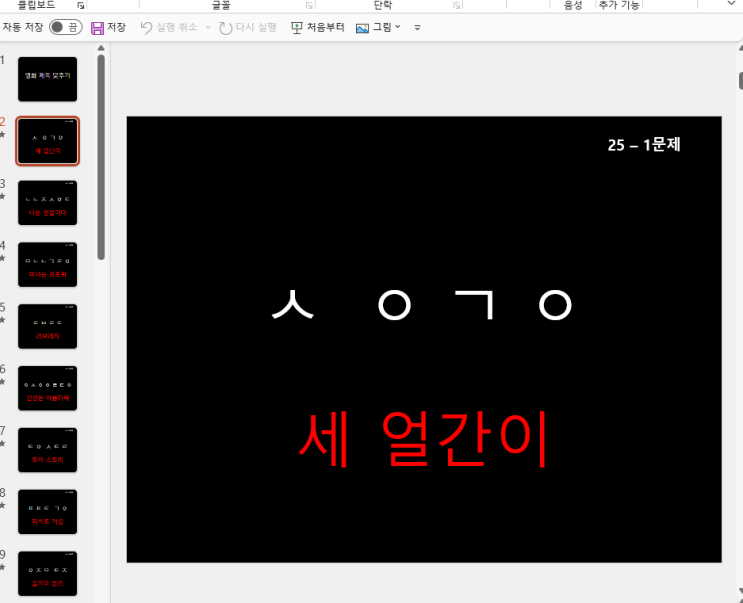
Task: Open Customize Quick Access Toolbar dropdown
Action: click(x=417, y=28)
